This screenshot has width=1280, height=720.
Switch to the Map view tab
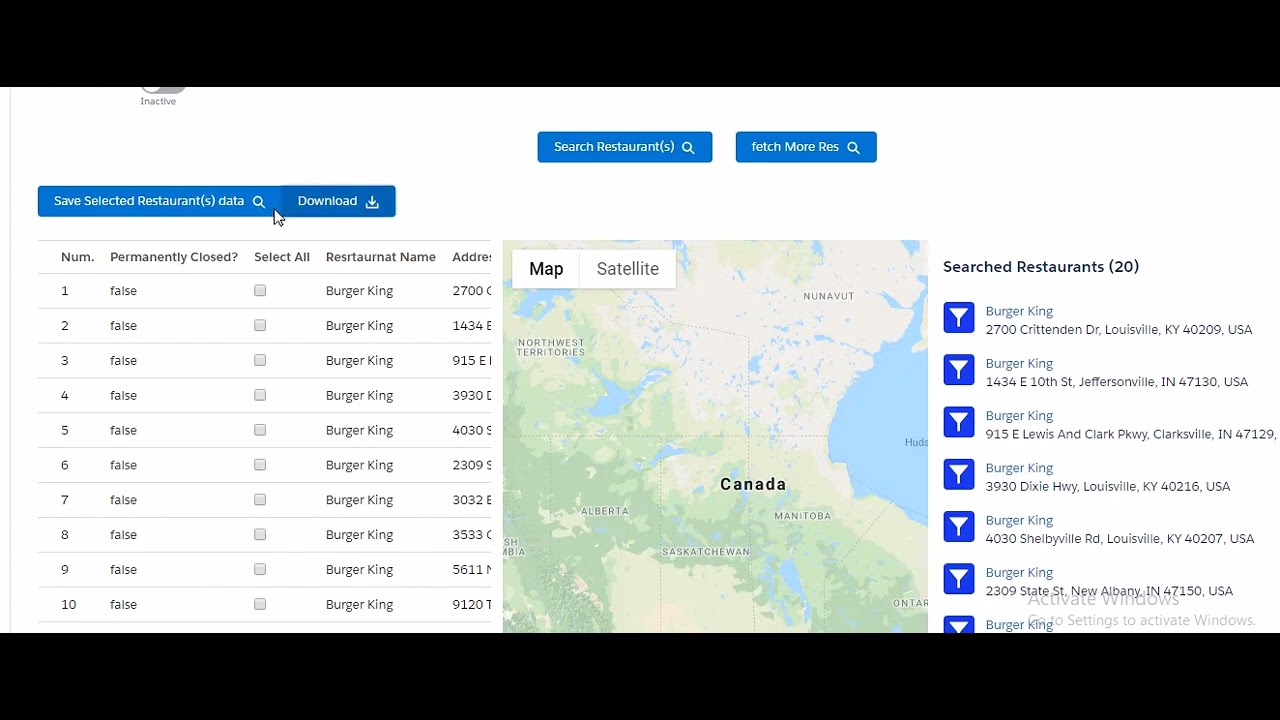pos(546,269)
